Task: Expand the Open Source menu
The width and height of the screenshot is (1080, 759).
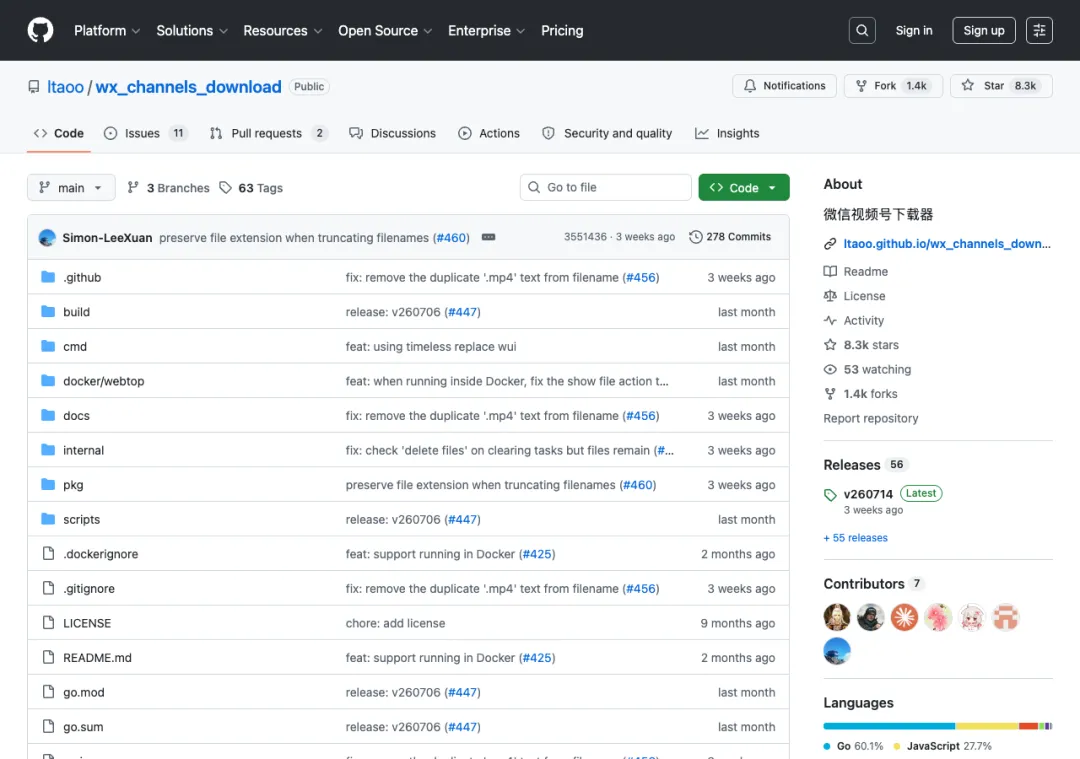Action: tap(385, 30)
